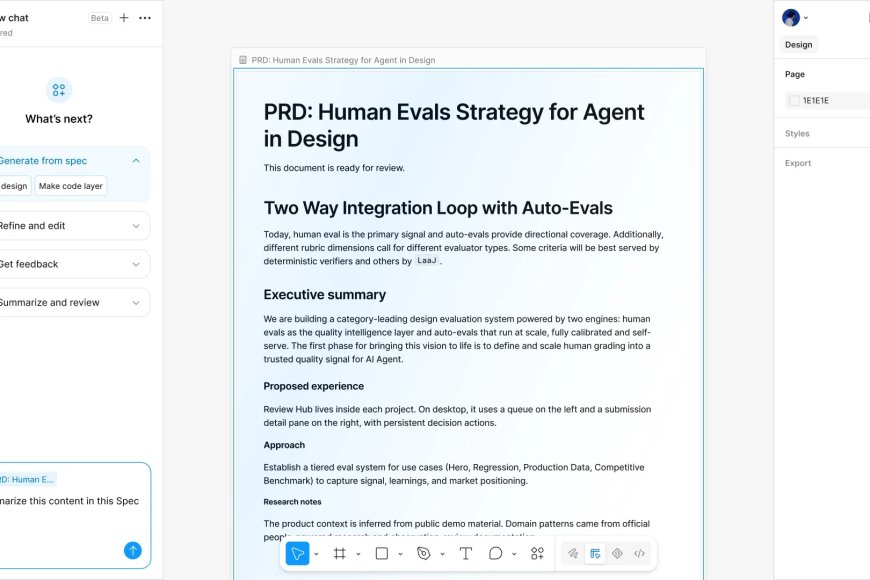Click the "LaaJ" inline code chip
This screenshot has width=870, height=580.
(x=427, y=260)
